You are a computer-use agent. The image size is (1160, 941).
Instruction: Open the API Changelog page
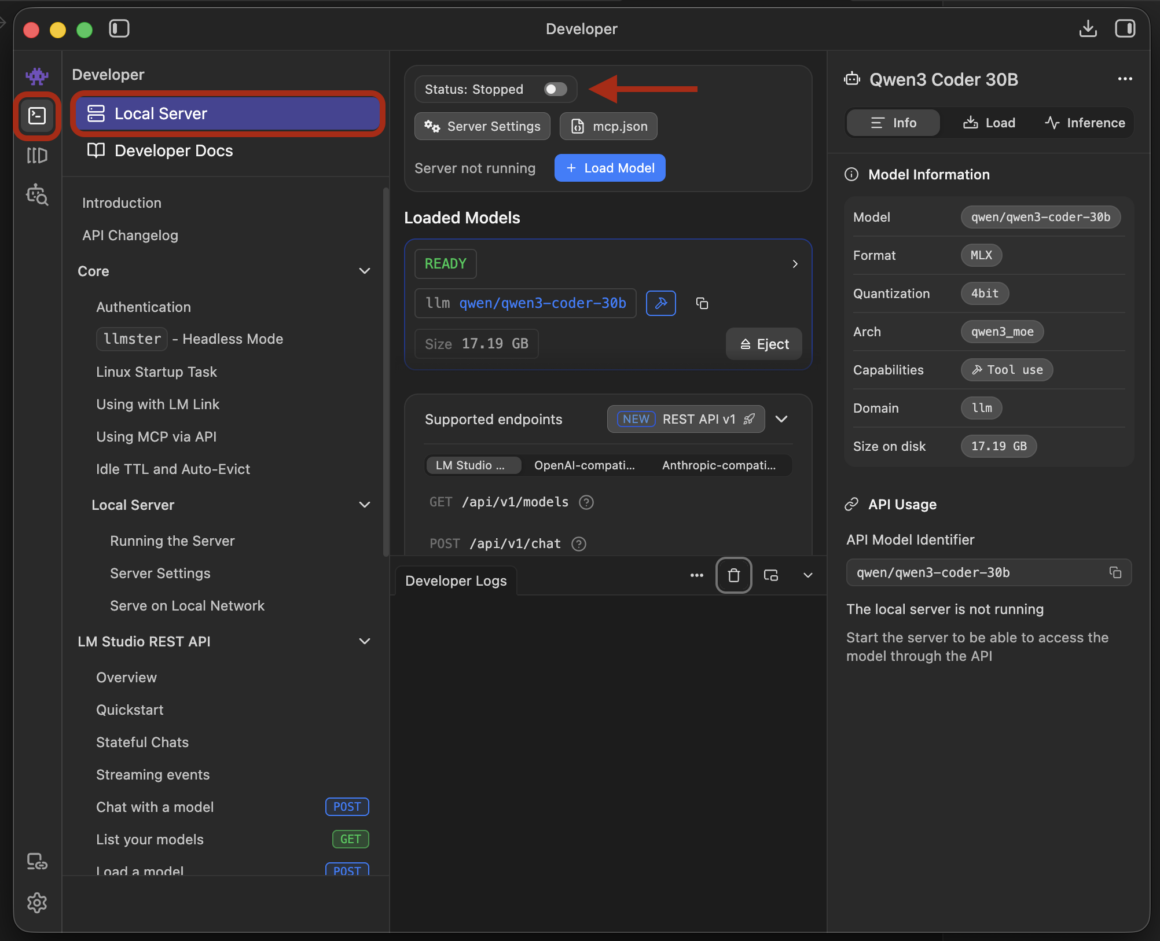click(x=130, y=235)
